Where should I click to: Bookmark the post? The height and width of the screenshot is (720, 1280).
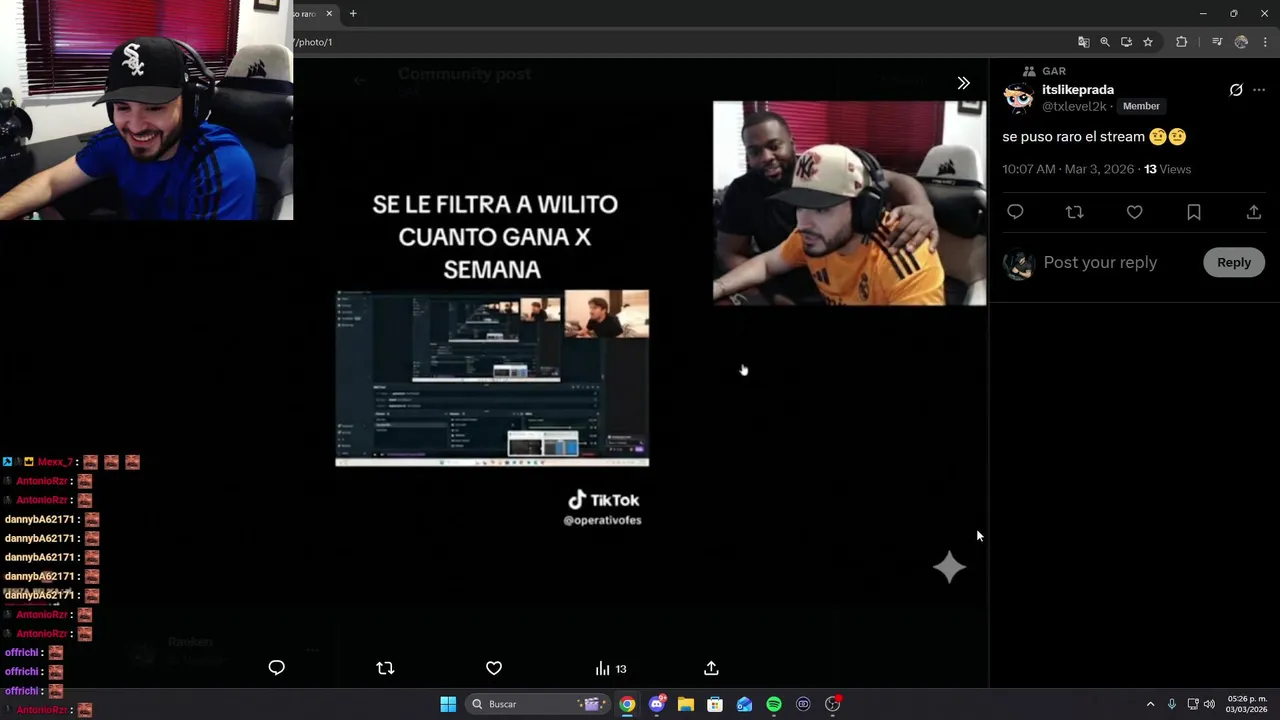tap(1194, 212)
